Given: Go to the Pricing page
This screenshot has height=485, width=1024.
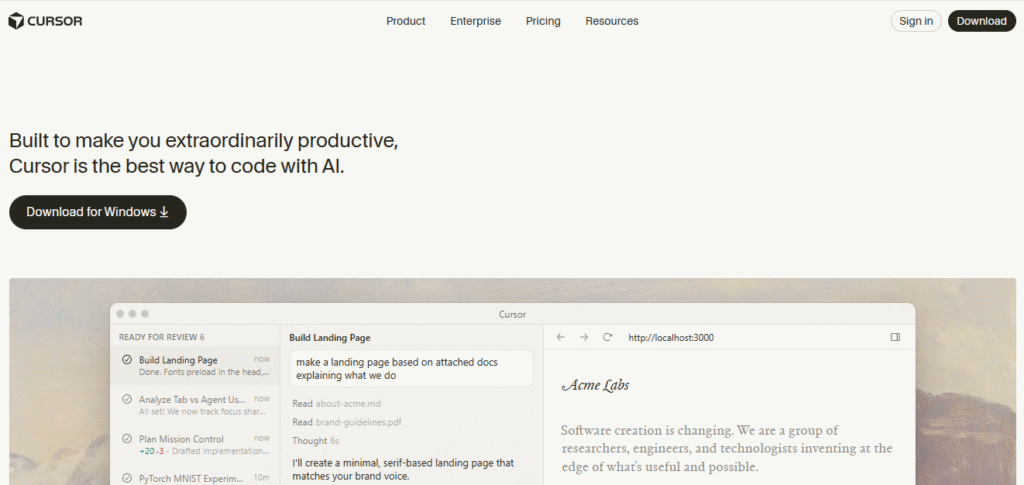Looking at the screenshot, I should click(543, 21).
